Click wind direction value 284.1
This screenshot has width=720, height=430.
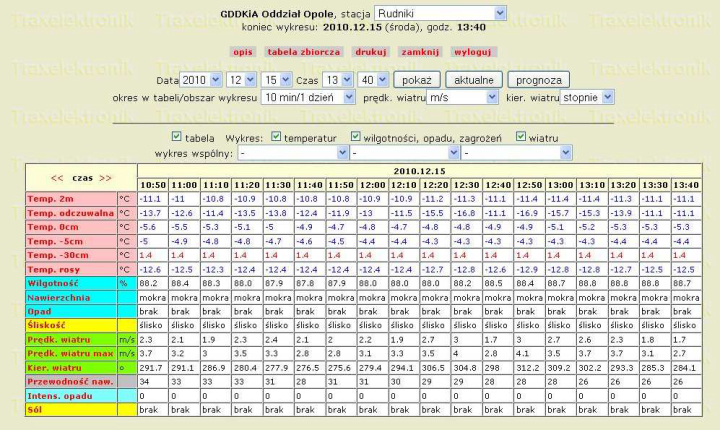coord(686,368)
